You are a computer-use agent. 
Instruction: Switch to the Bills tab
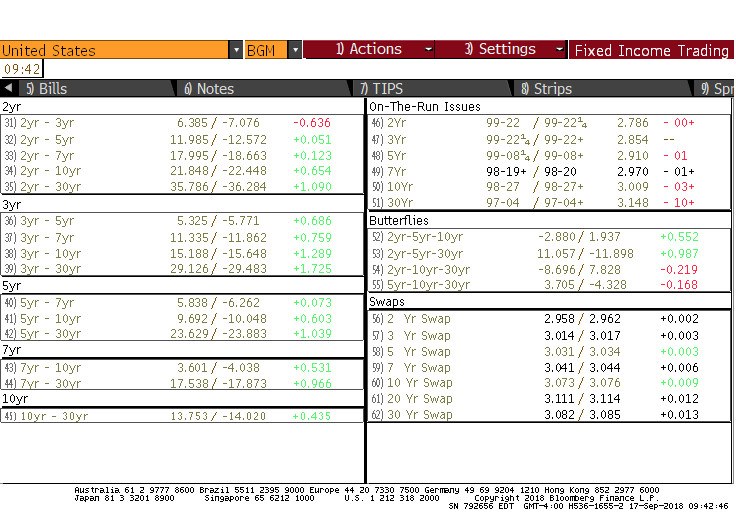click(x=95, y=88)
